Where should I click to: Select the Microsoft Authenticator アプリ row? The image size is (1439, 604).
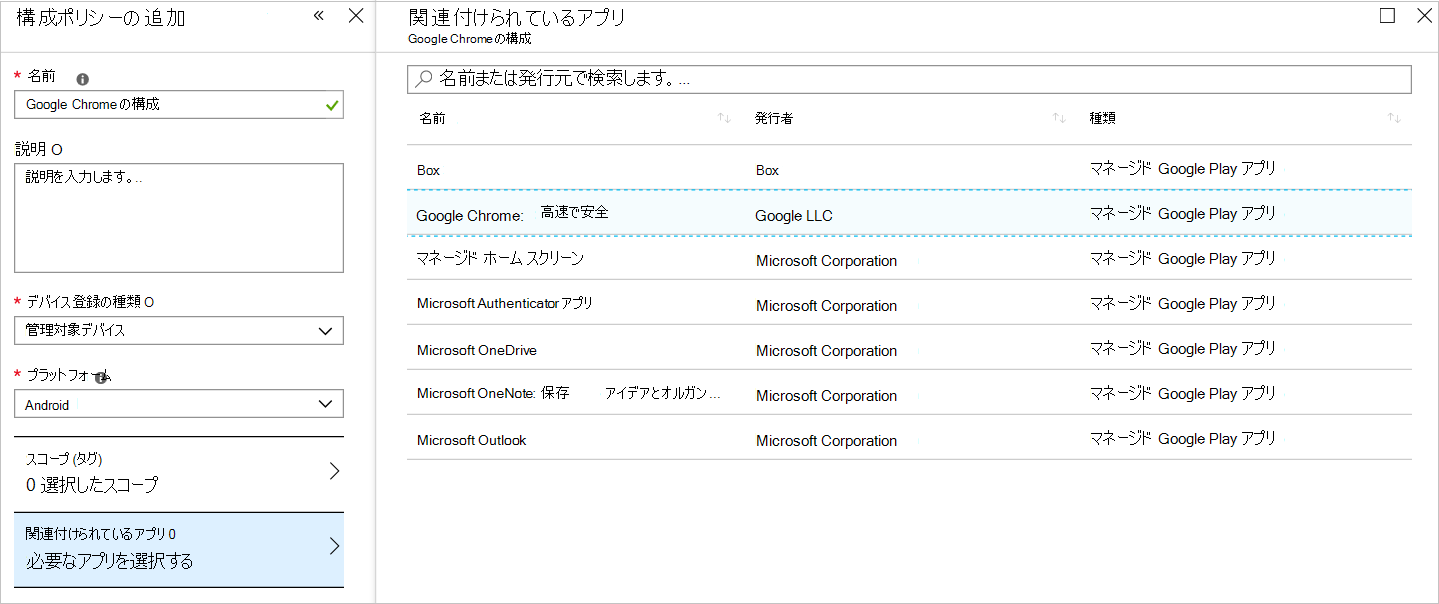909,303
